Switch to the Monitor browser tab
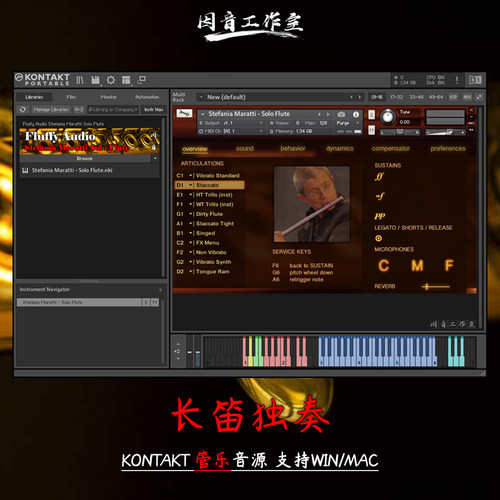The width and height of the screenshot is (500, 500). (x=109, y=97)
